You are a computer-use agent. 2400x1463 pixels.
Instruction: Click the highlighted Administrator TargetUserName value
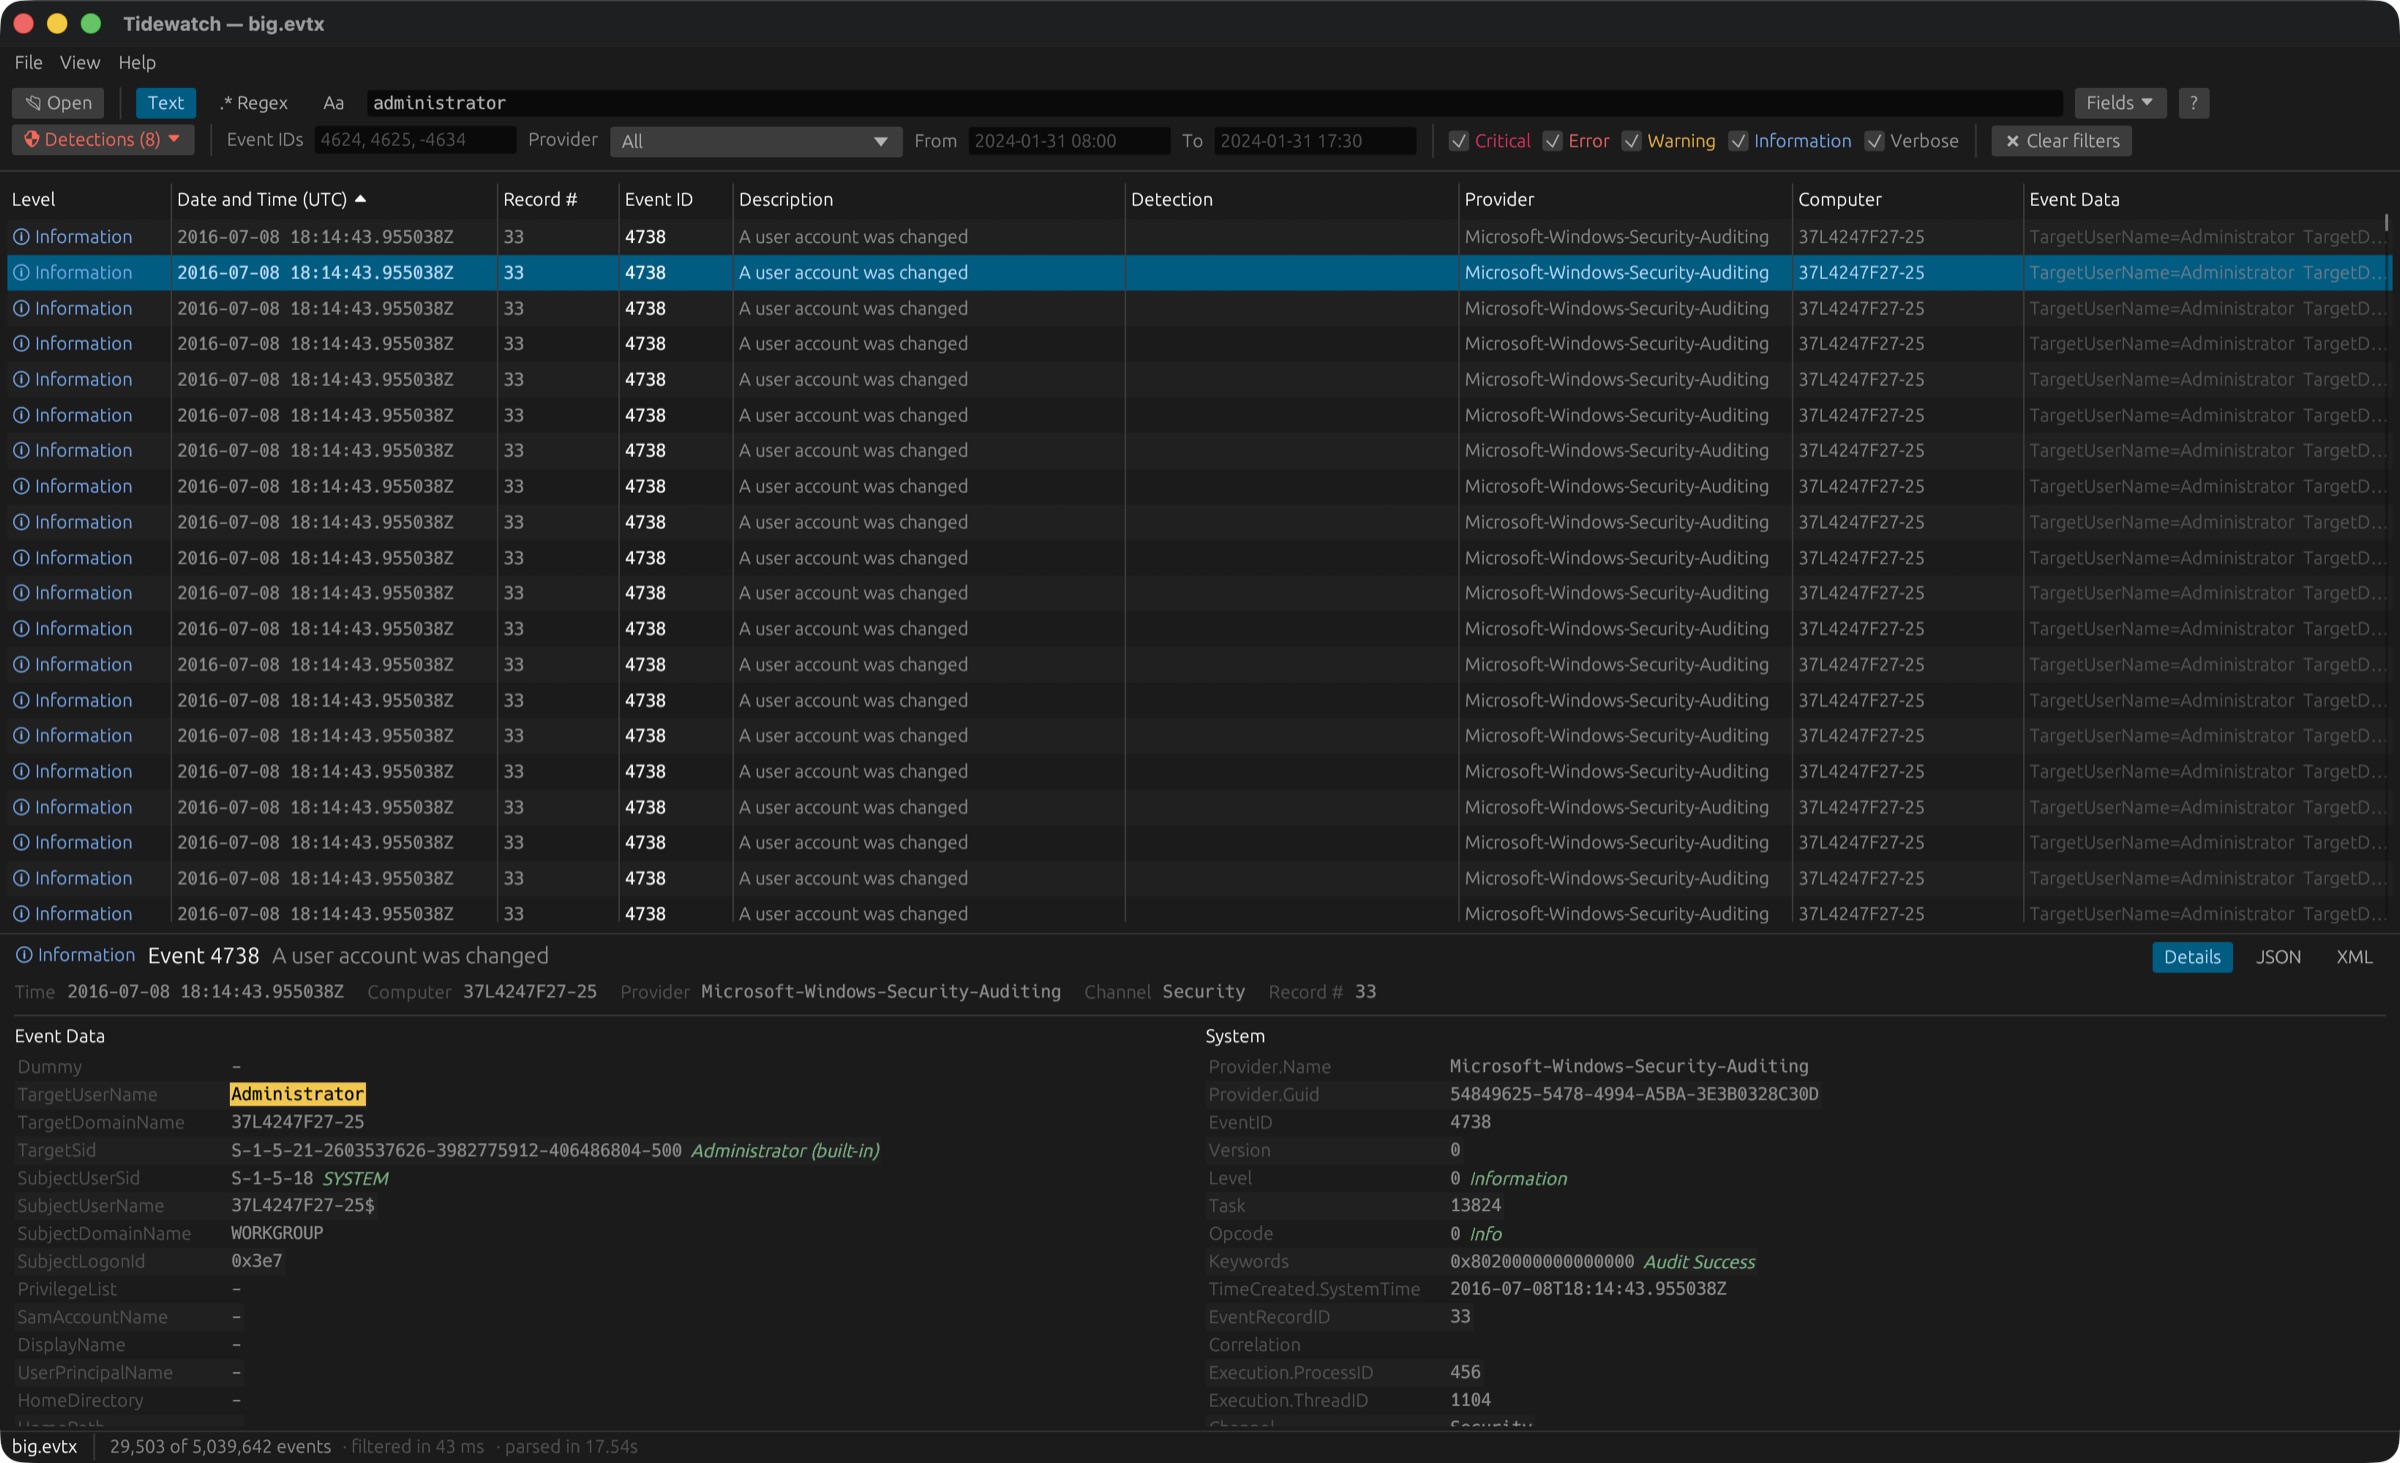point(298,1094)
